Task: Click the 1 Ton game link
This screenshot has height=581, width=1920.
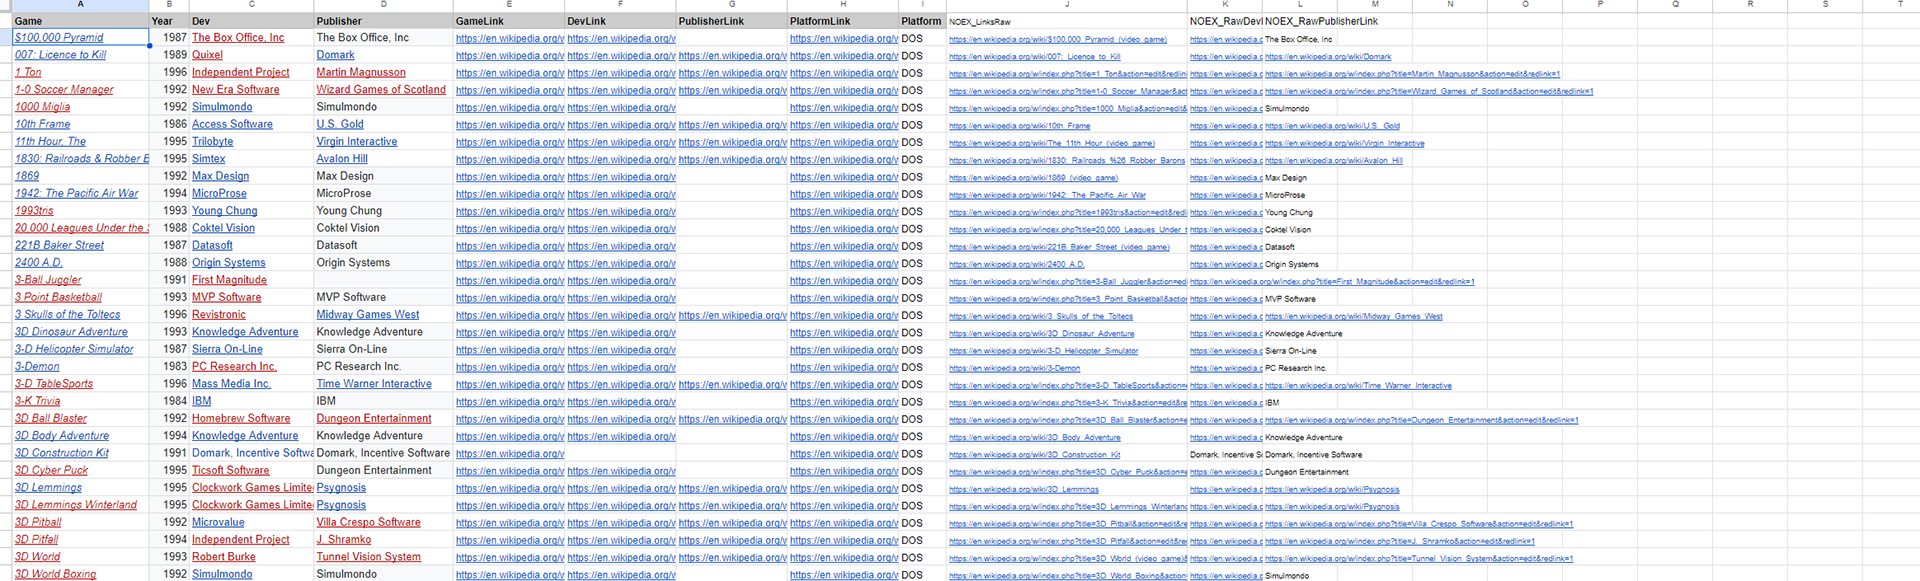Action: (x=28, y=72)
